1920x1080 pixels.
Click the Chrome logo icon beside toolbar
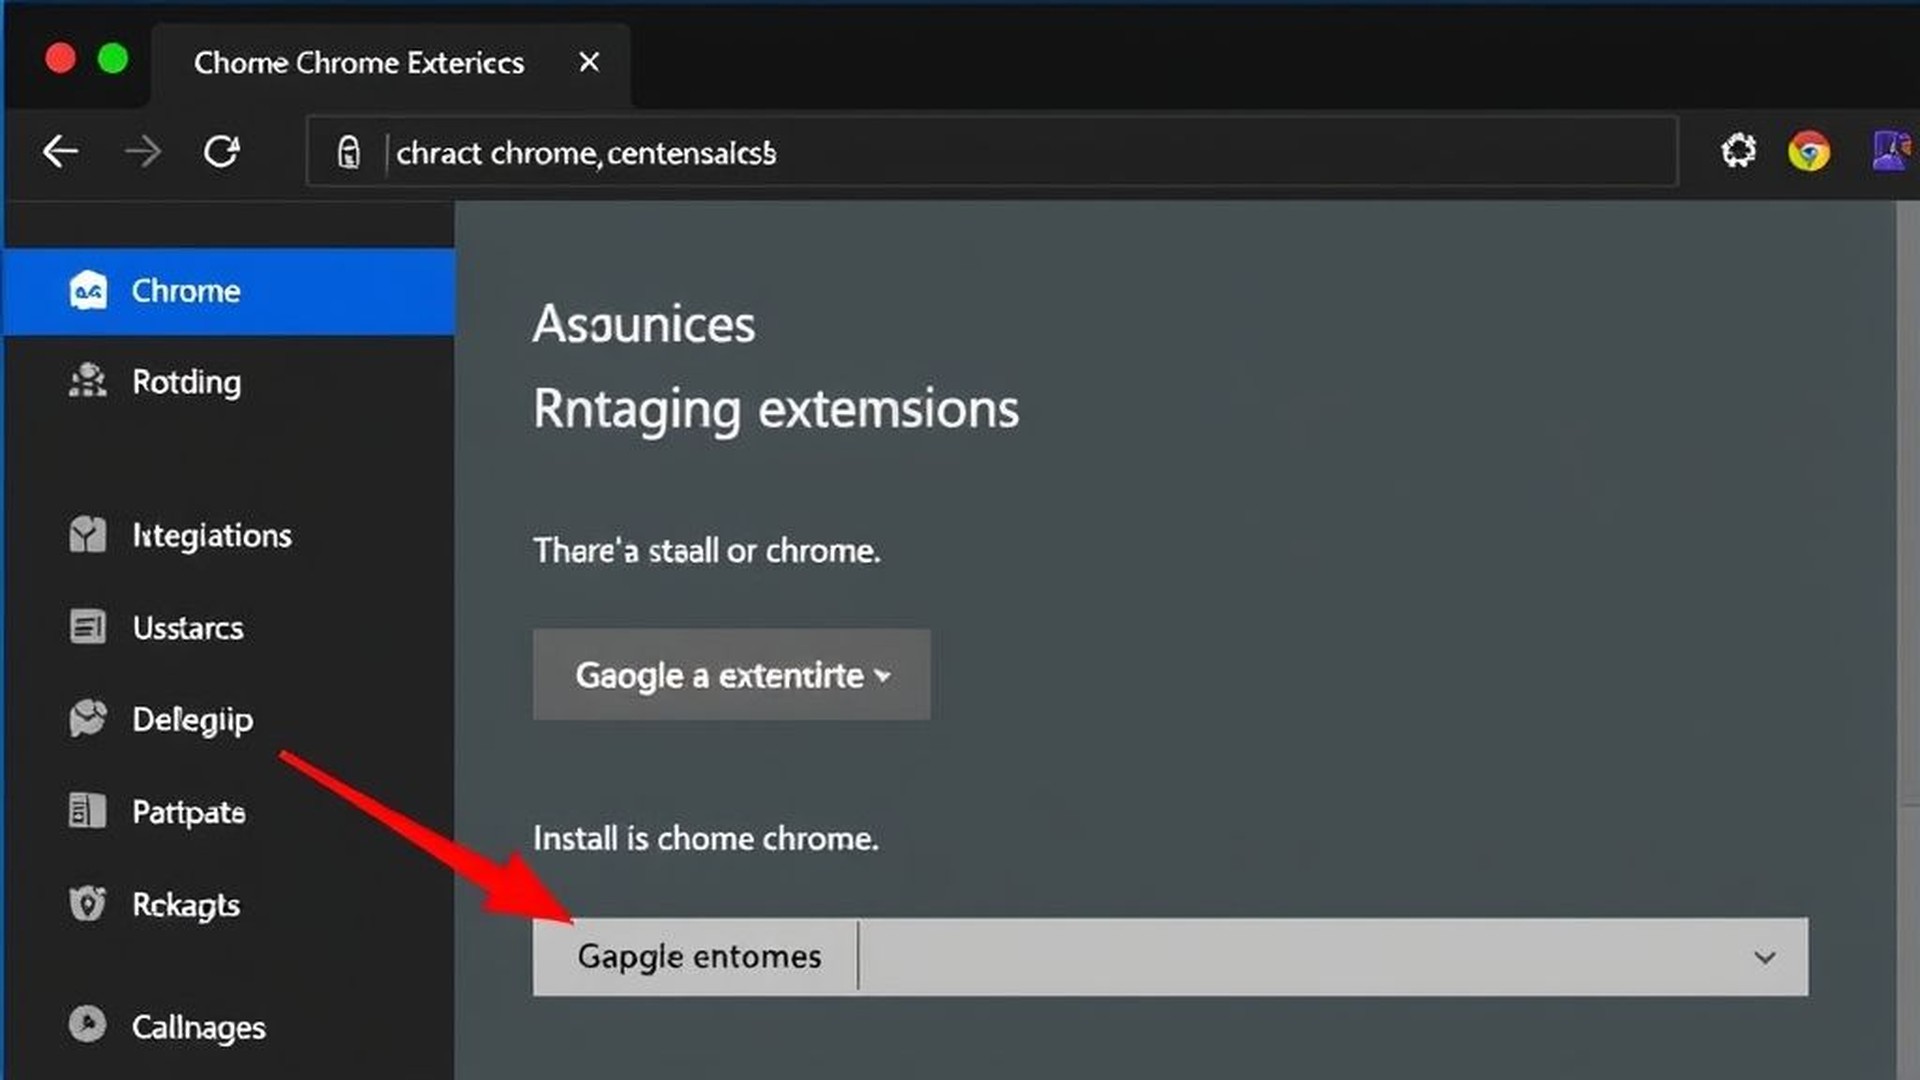[1810, 151]
